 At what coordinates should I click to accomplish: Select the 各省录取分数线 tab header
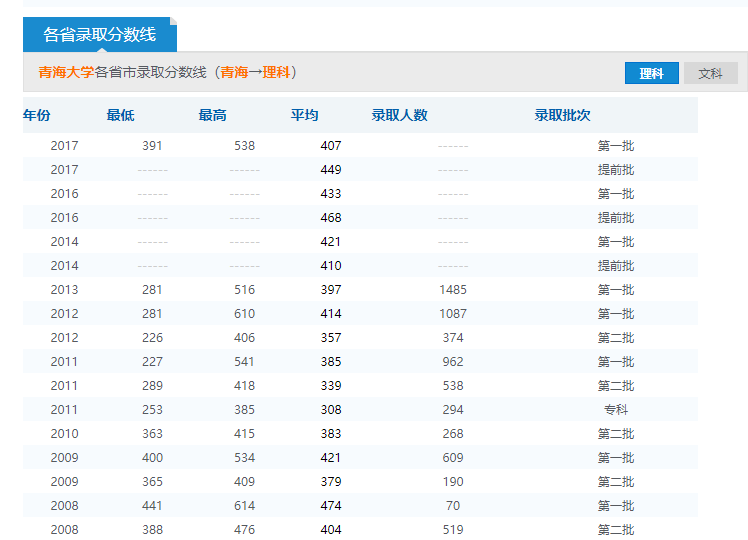click(100, 34)
